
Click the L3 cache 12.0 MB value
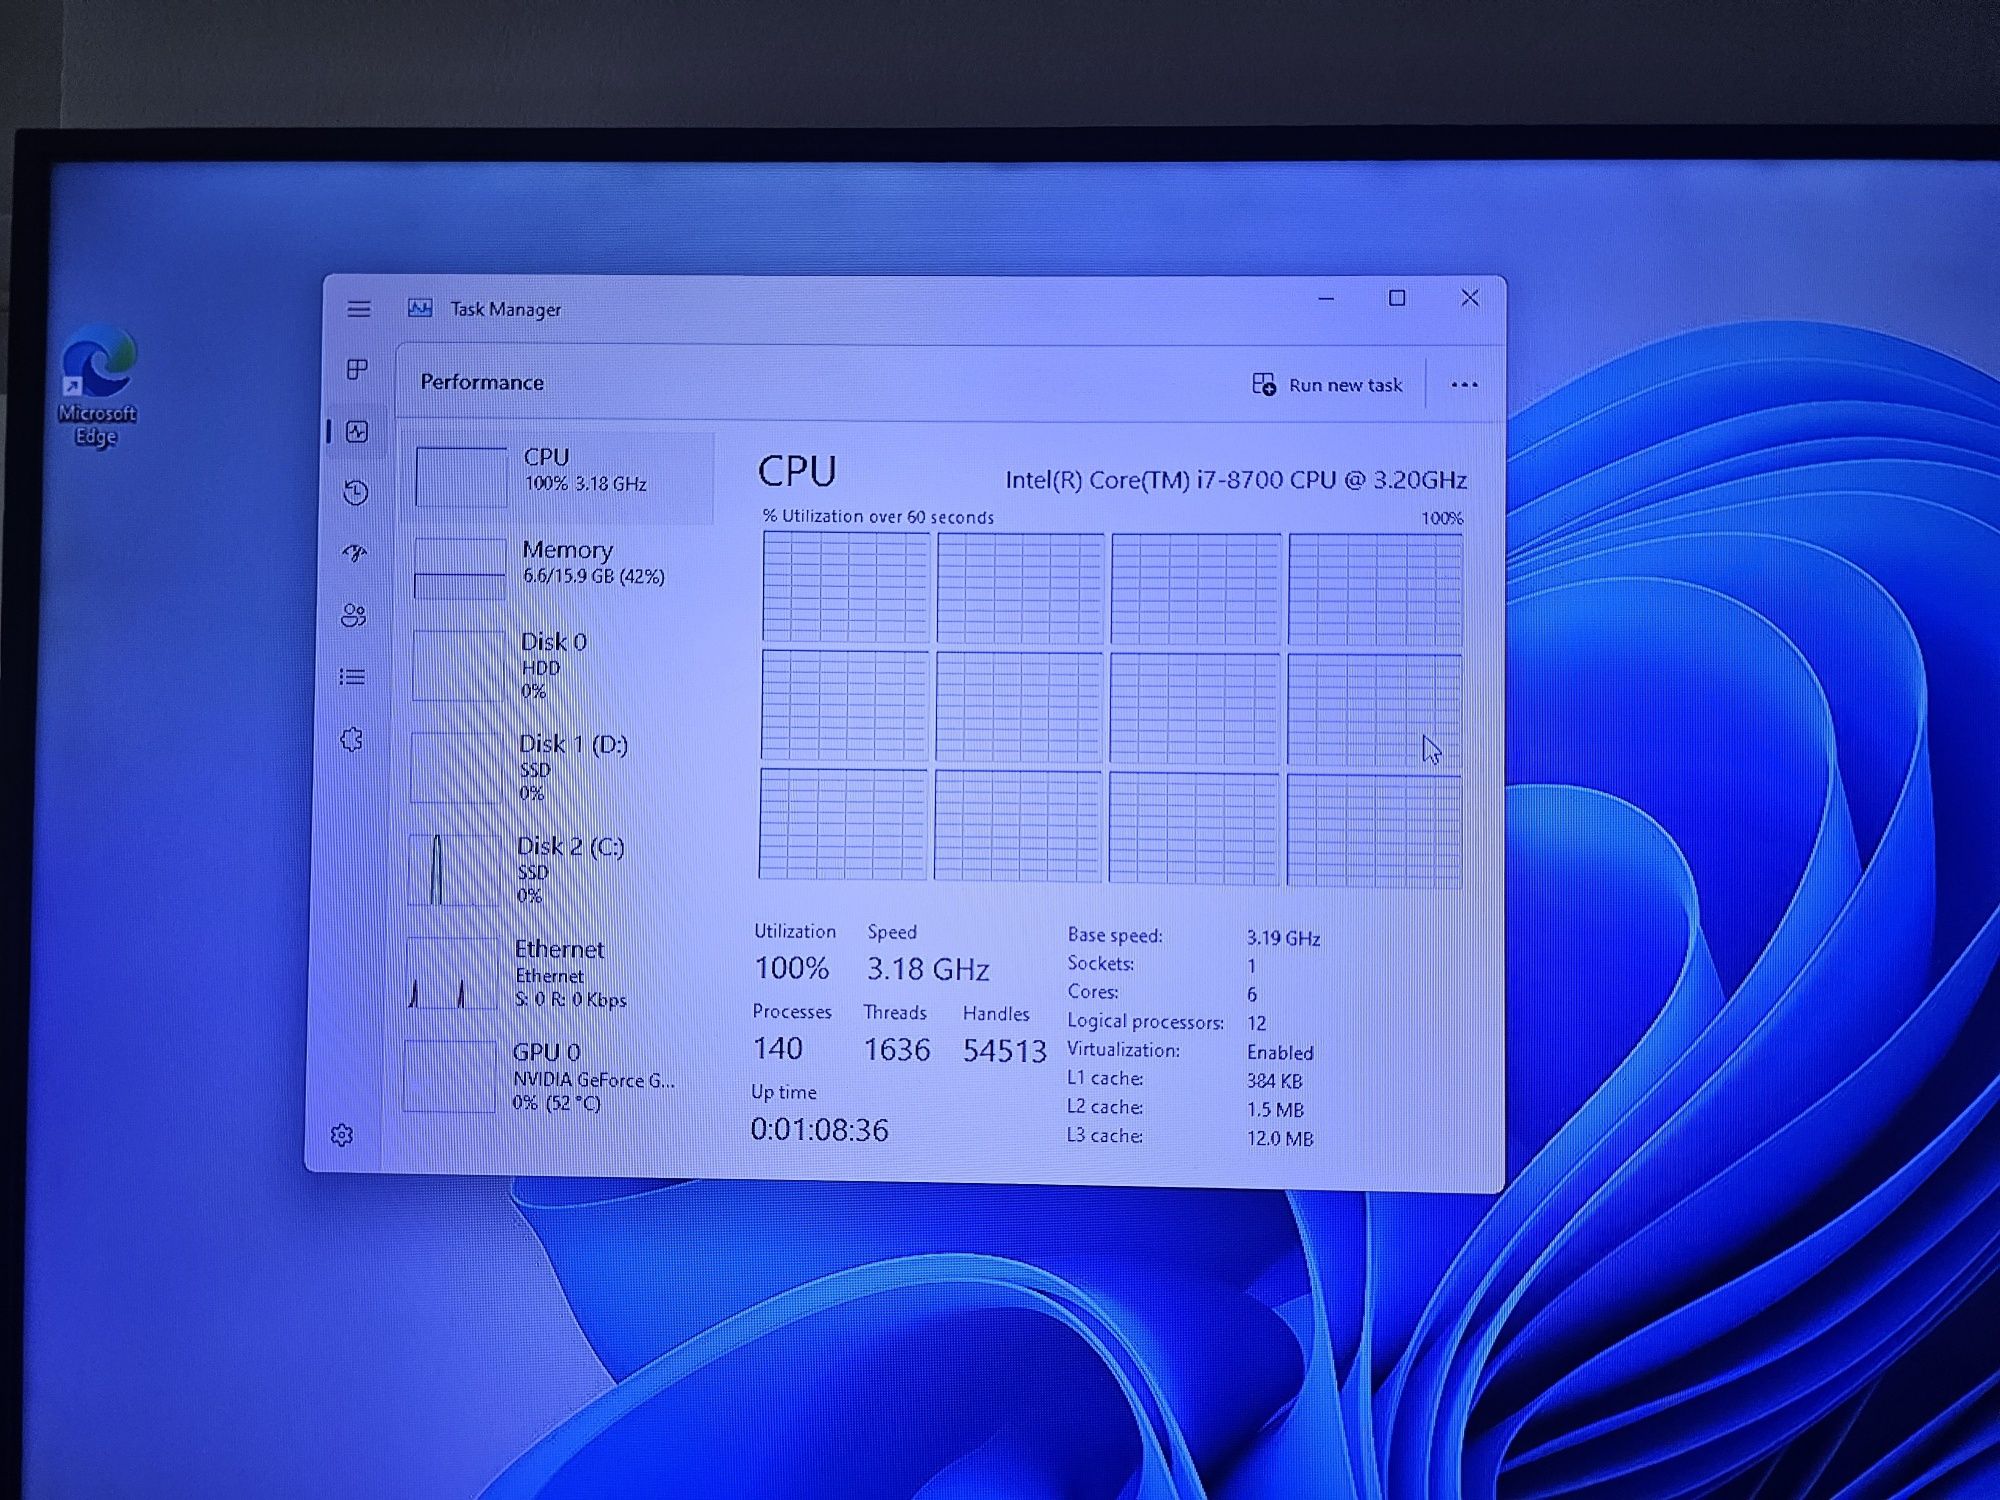point(1280,1138)
